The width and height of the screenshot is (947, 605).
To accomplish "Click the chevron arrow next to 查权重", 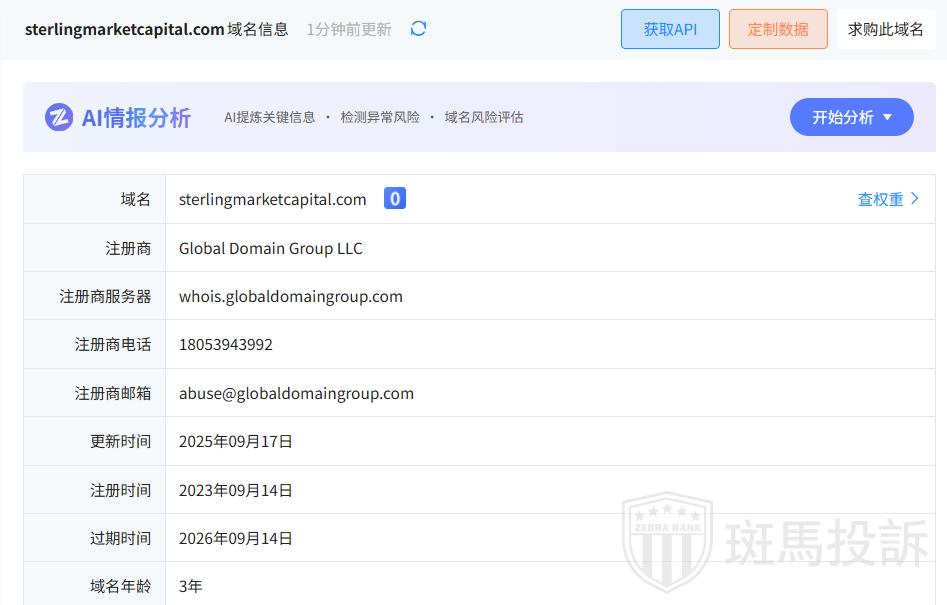I will click(915, 199).
